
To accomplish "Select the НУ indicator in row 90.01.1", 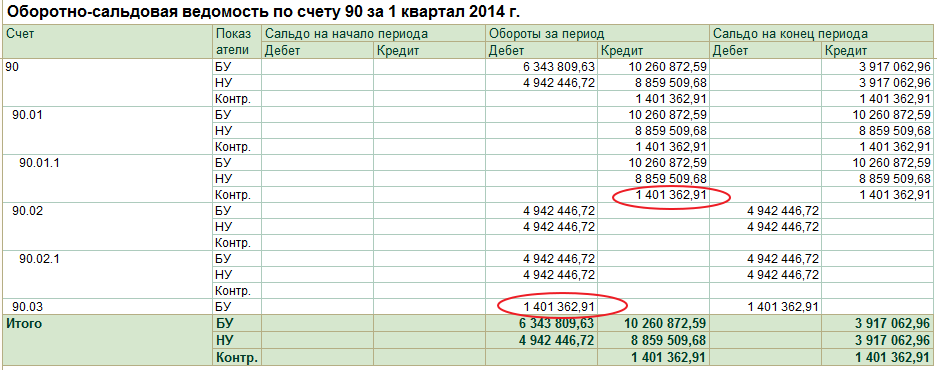I will pos(223,179).
